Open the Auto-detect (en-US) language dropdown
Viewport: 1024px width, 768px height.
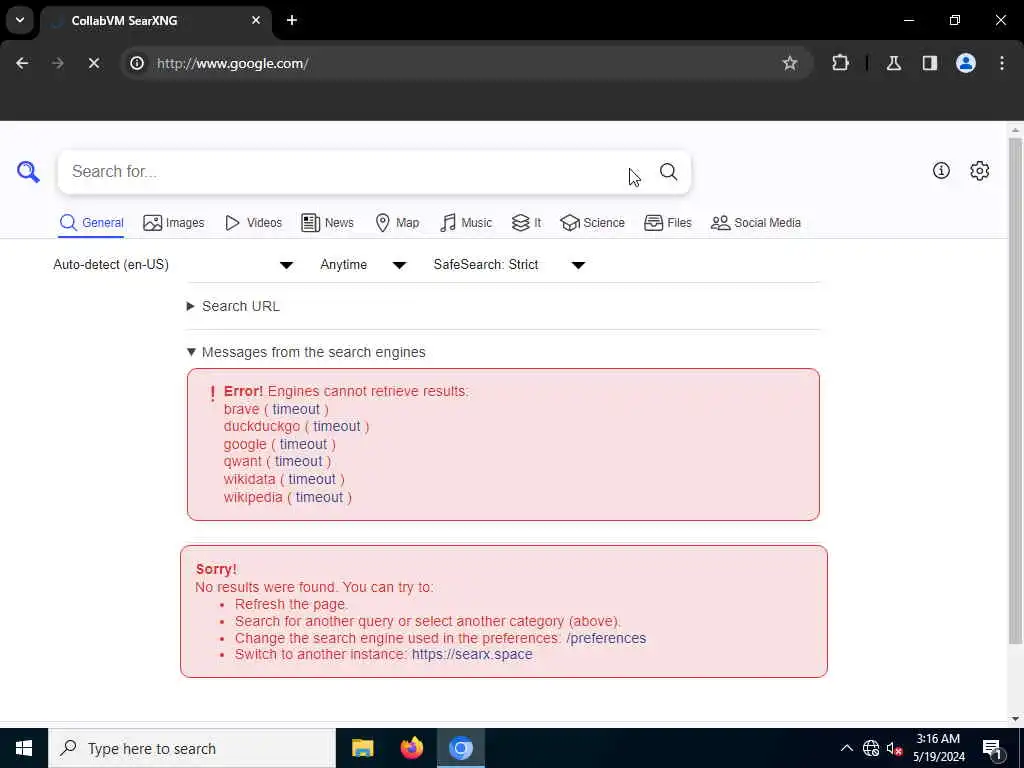[173, 264]
